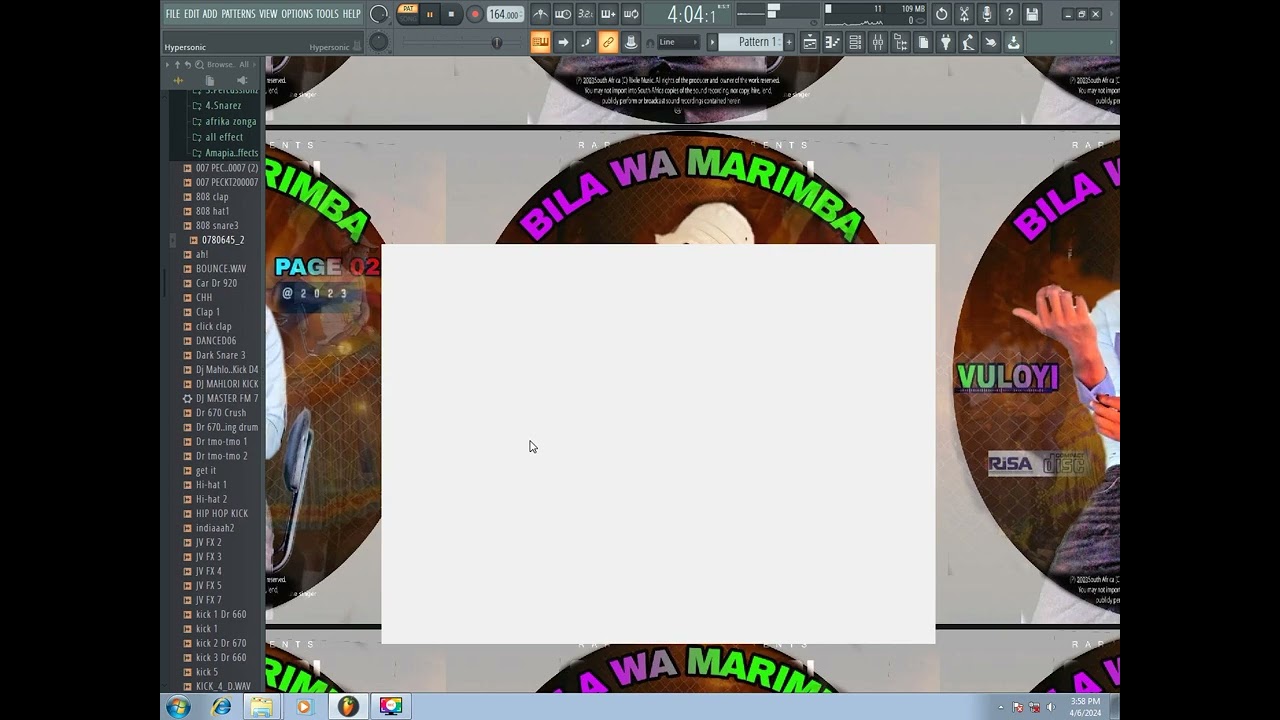
Task: Open the plugin picker plug icon
Action: pyautogui.click(x=945, y=42)
